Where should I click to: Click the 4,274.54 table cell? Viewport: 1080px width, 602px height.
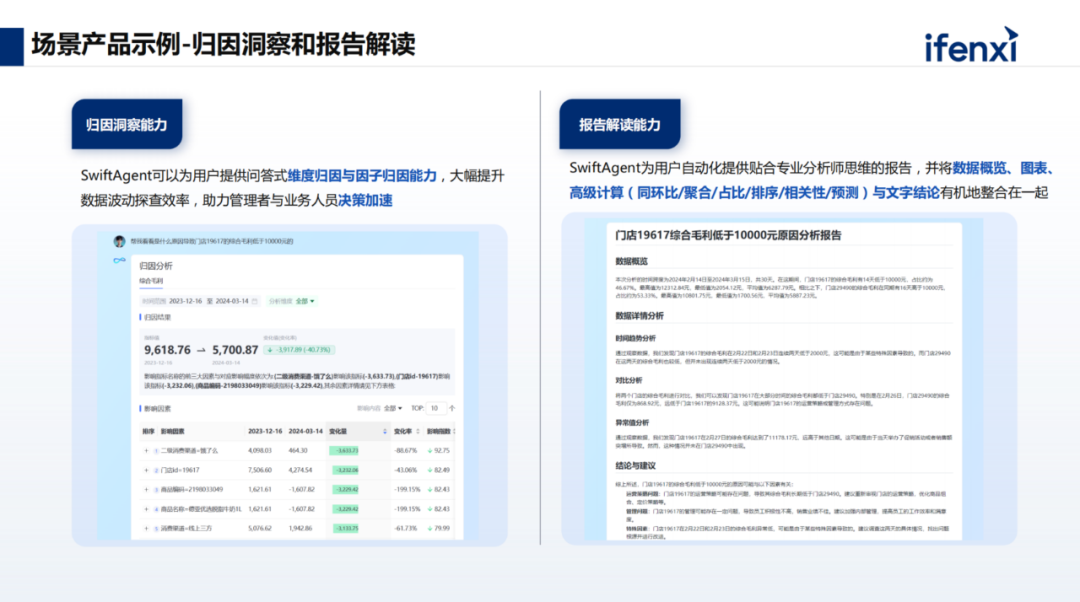pos(300,470)
